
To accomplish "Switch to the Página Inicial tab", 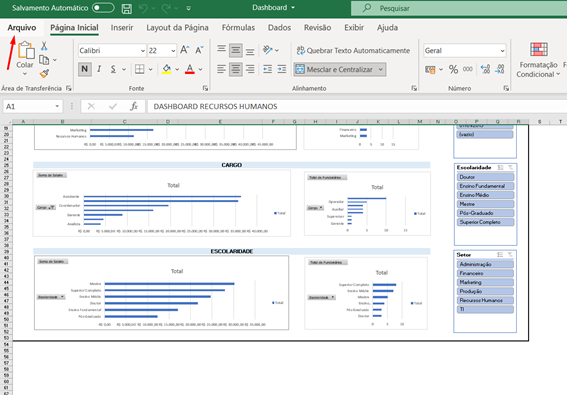I will 74,28.
